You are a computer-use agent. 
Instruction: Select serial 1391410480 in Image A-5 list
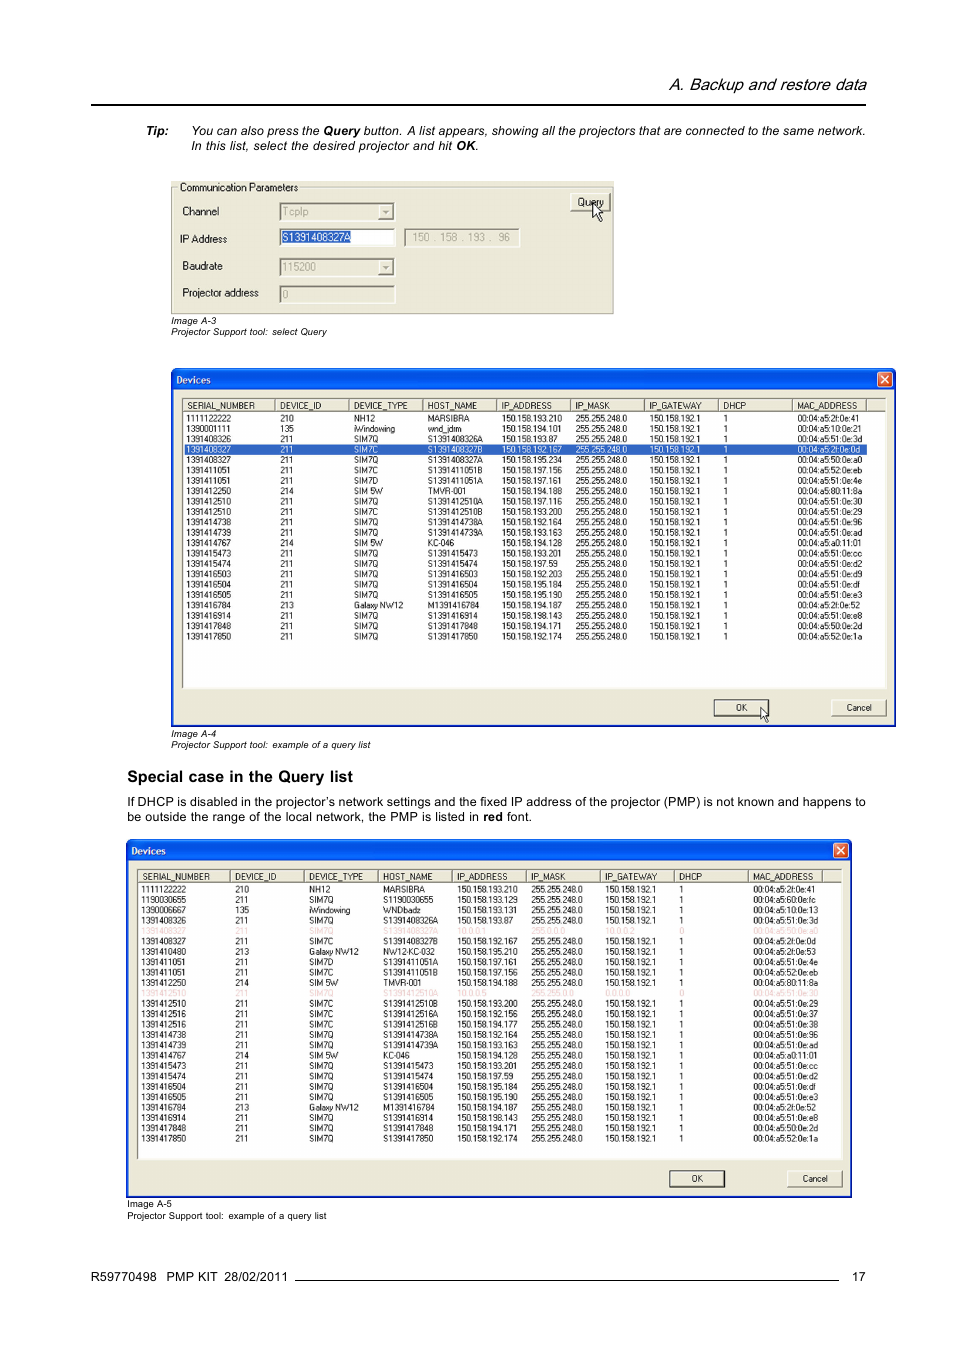163,952
